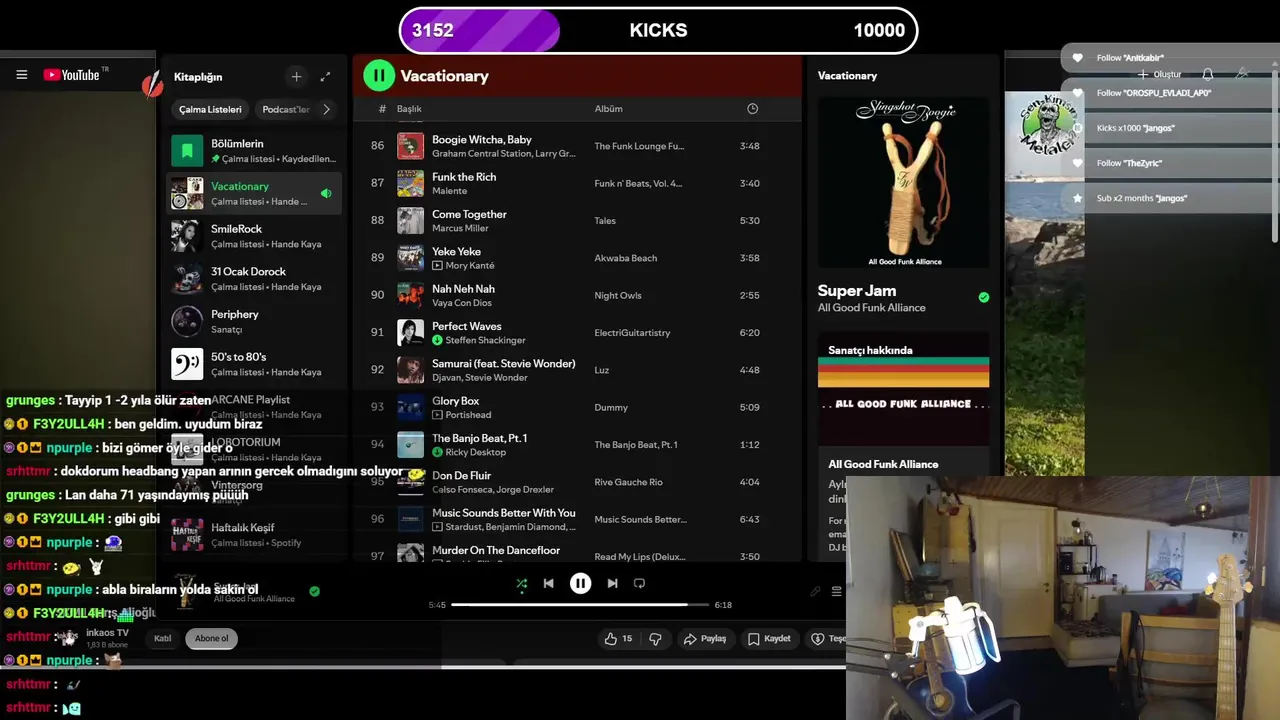Pause playback using the green button beside Vacationary
This screenshot has width=1280, height=720.
pyautogui.click(x=379, y=75)
